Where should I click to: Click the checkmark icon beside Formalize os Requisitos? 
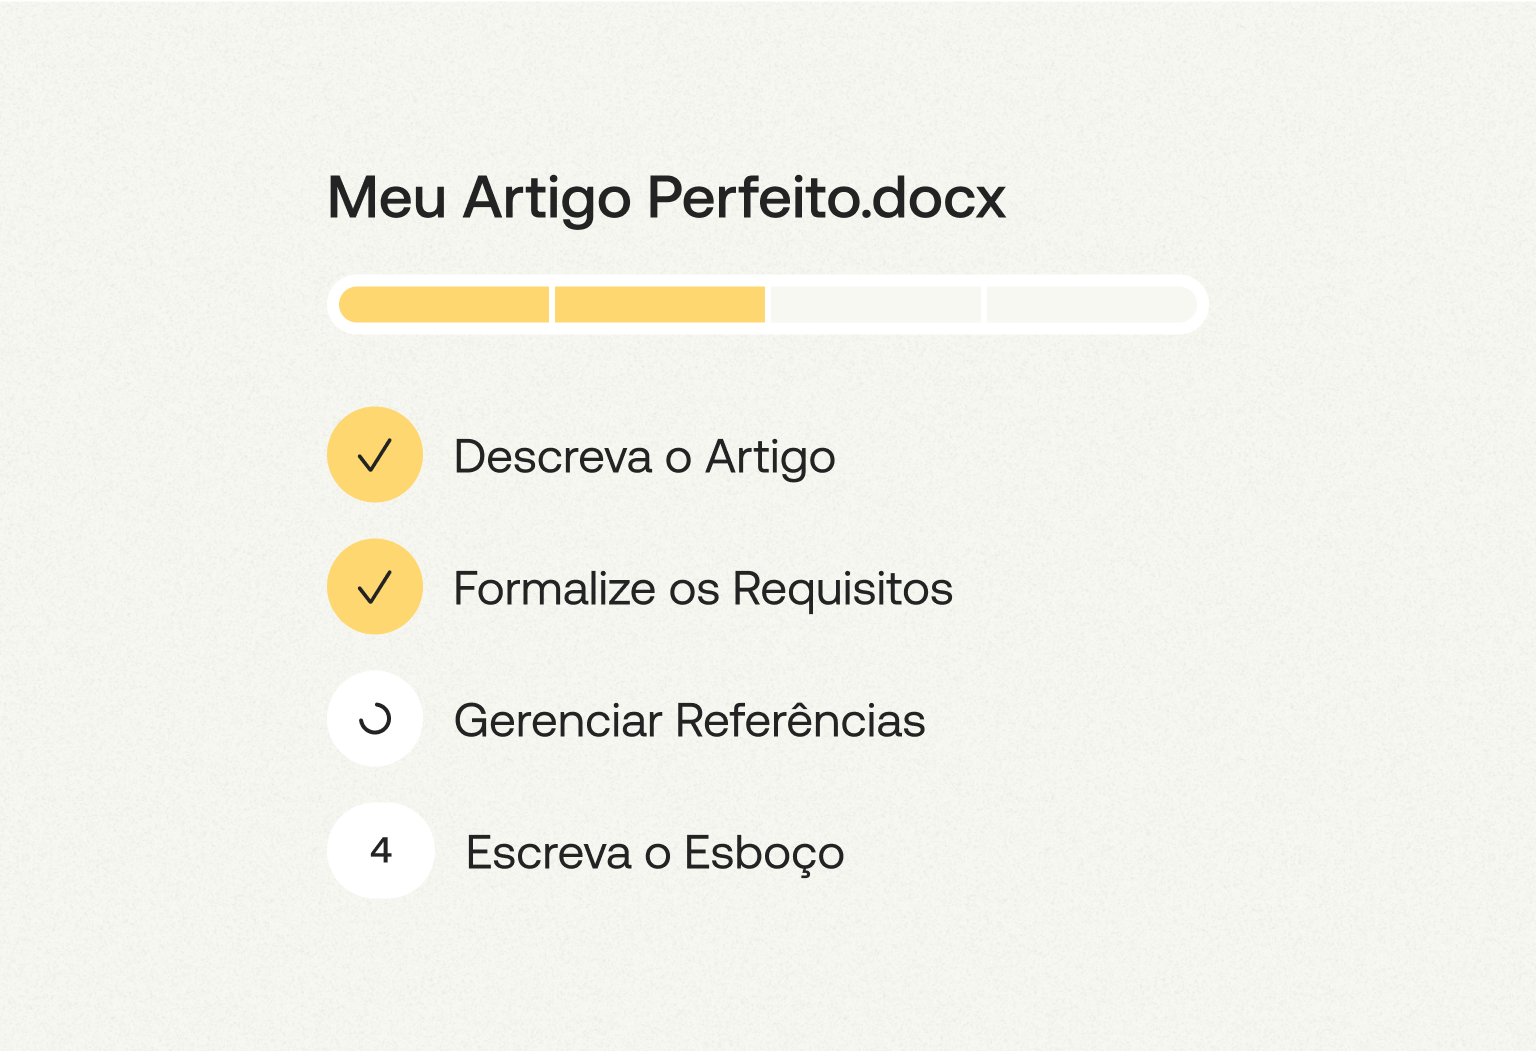click(x=375, y=587)
